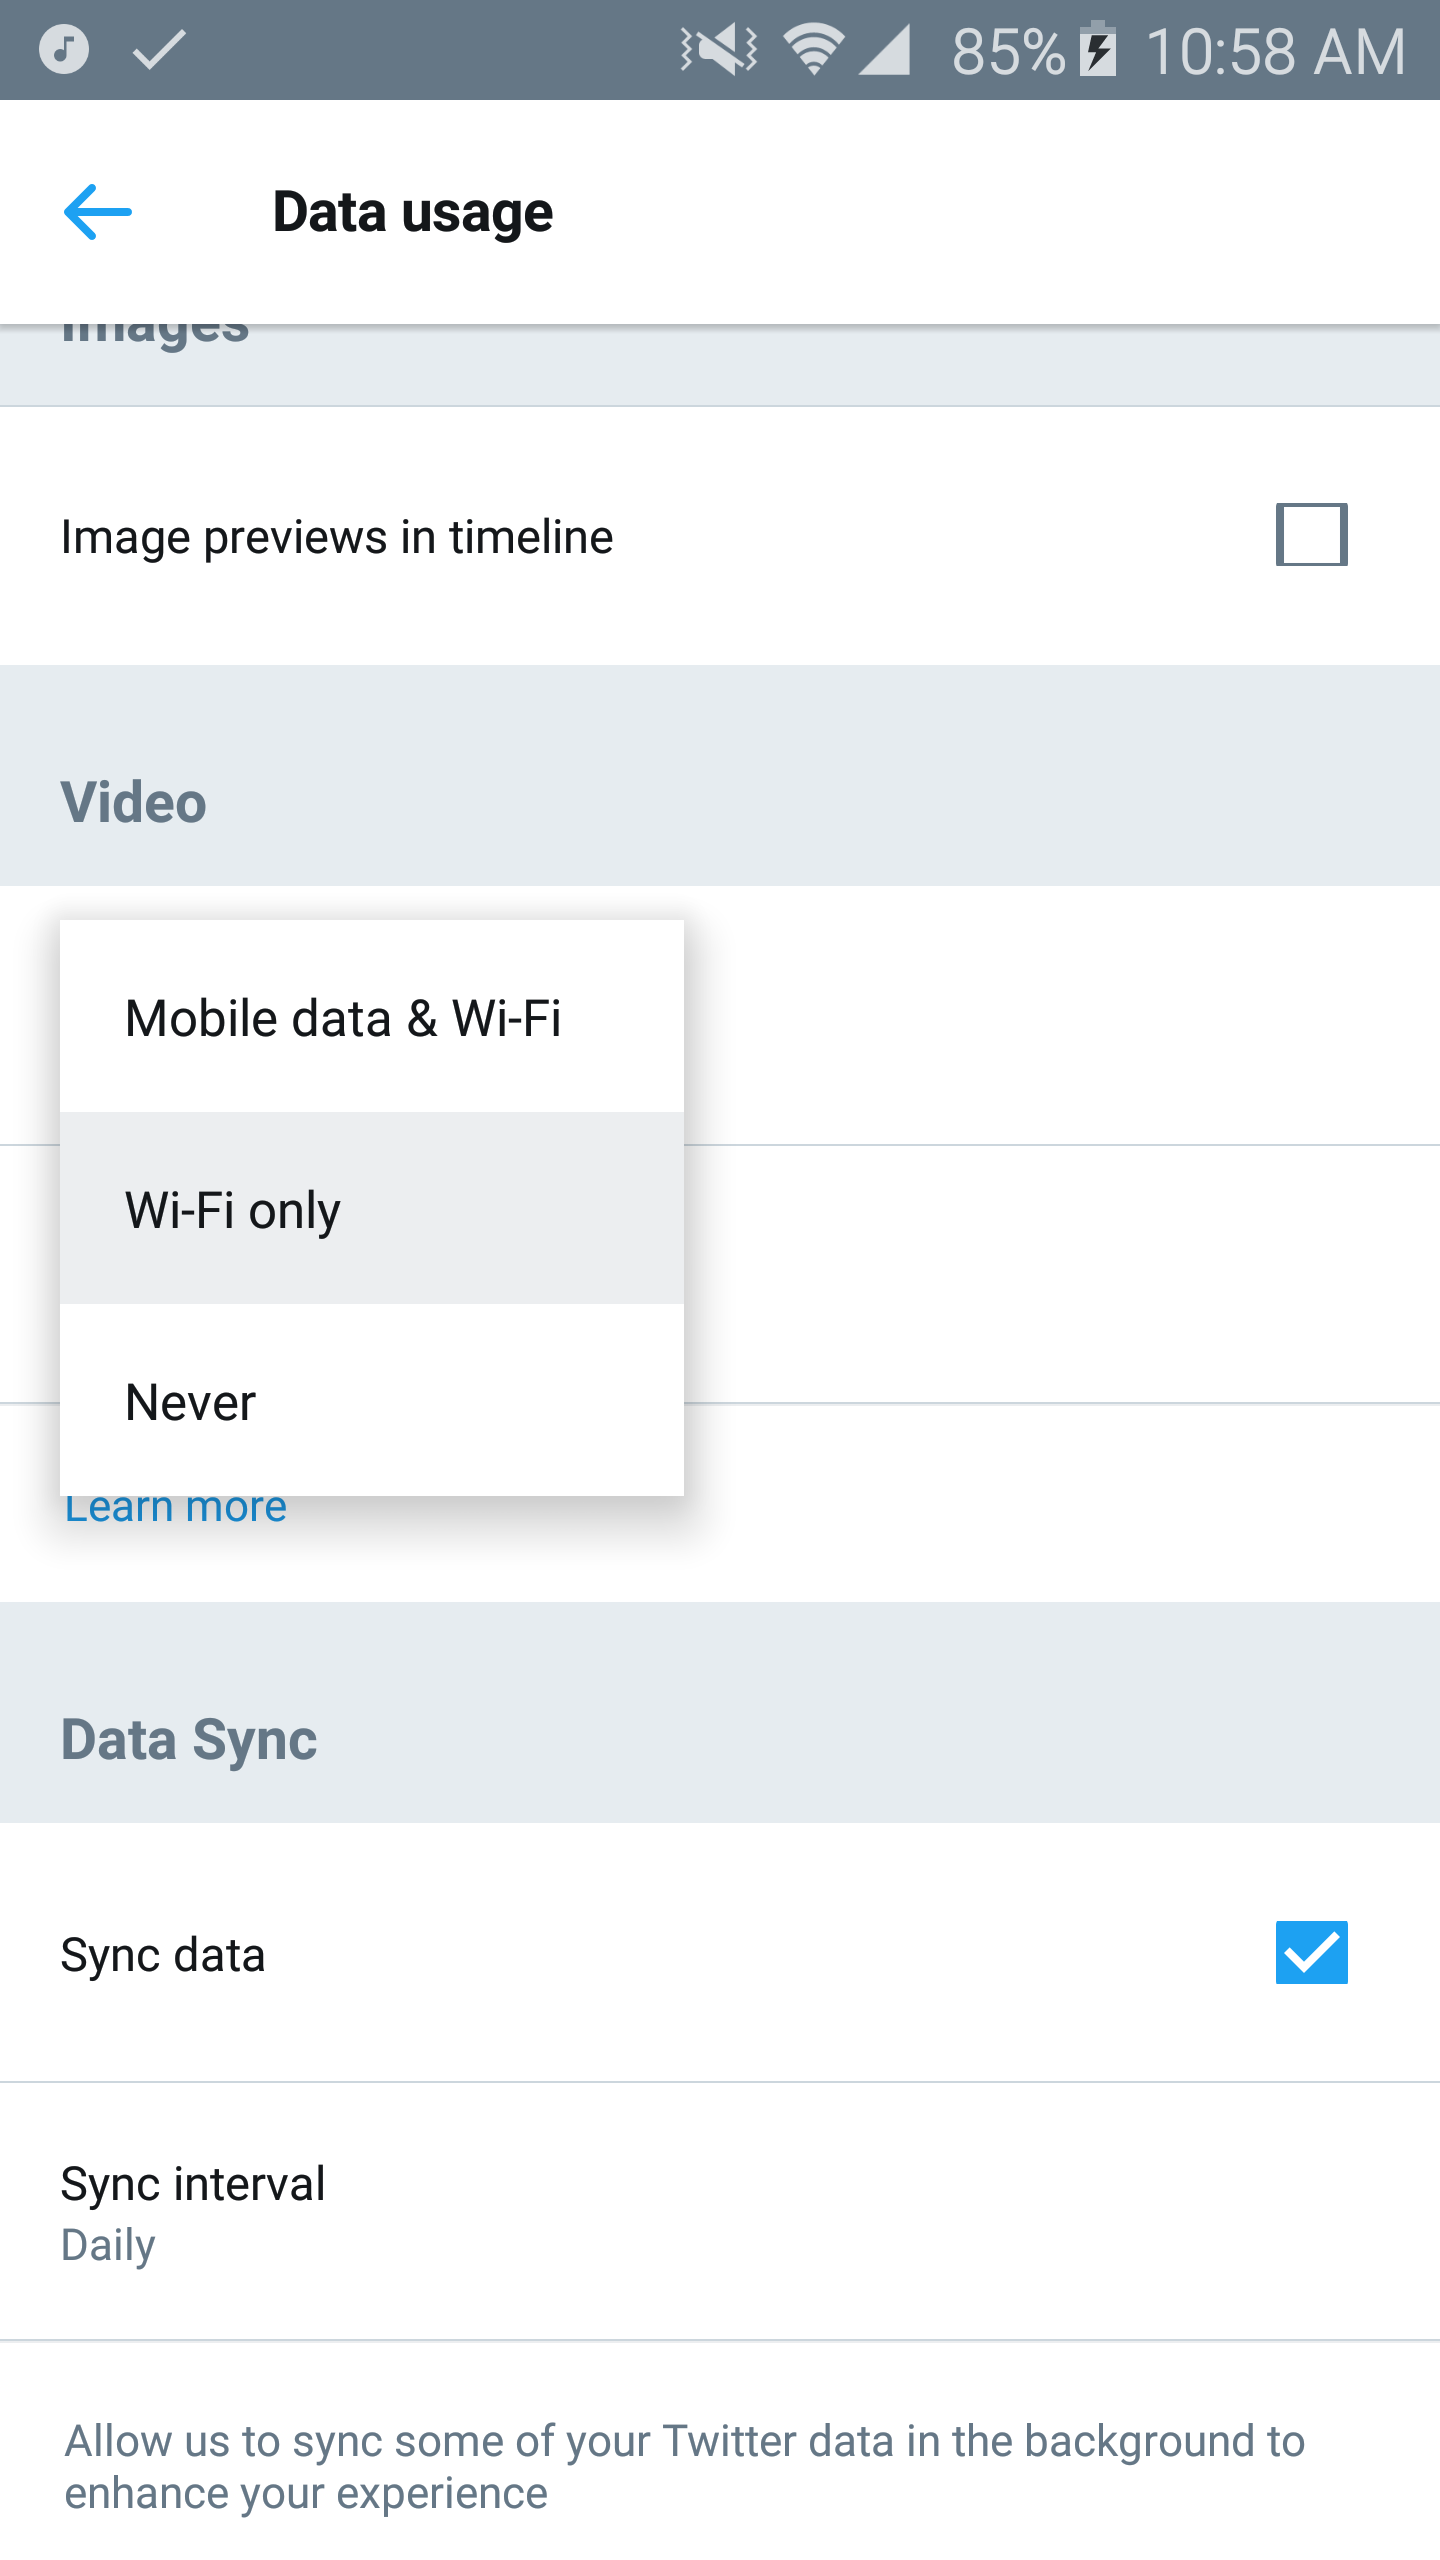Tap the Data Sync section header
This screenshot has height=2560, width=1440.
point(189,1740)
